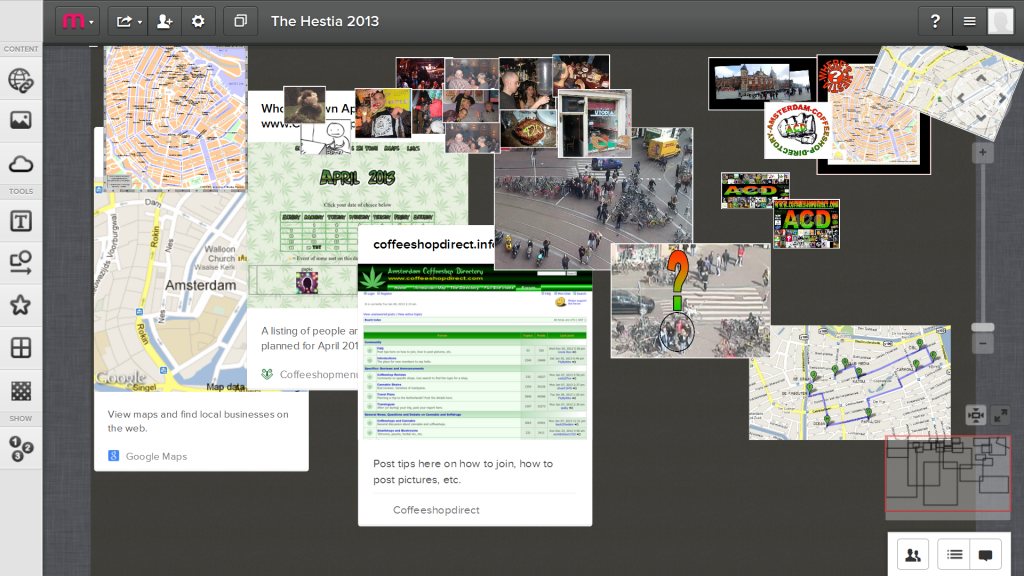Toggle the chat comments panel
This screenshot has height=576, width=1024.
tap(985, 555)
